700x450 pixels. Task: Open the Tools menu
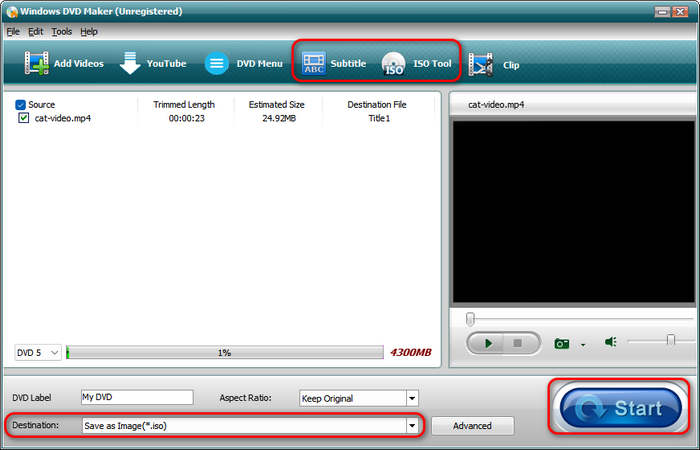[61, 32]
